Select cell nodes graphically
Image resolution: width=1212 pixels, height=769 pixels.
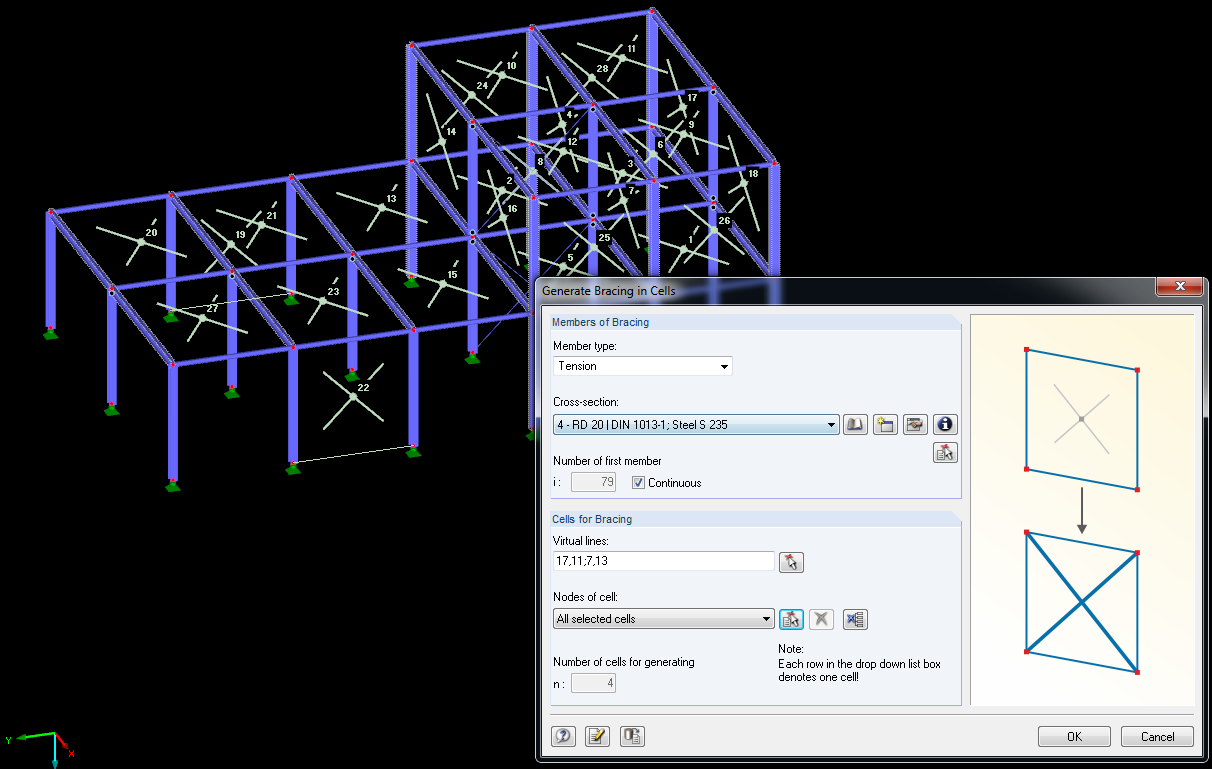tap(791, 619)
